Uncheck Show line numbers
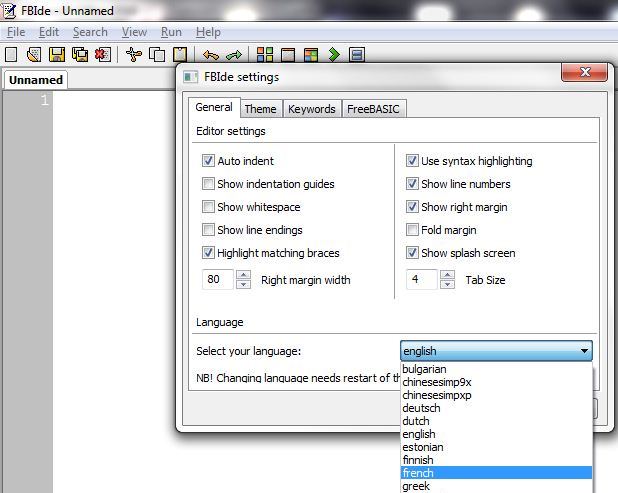This screenshot has height=493, width=618. tap(412, 184)
